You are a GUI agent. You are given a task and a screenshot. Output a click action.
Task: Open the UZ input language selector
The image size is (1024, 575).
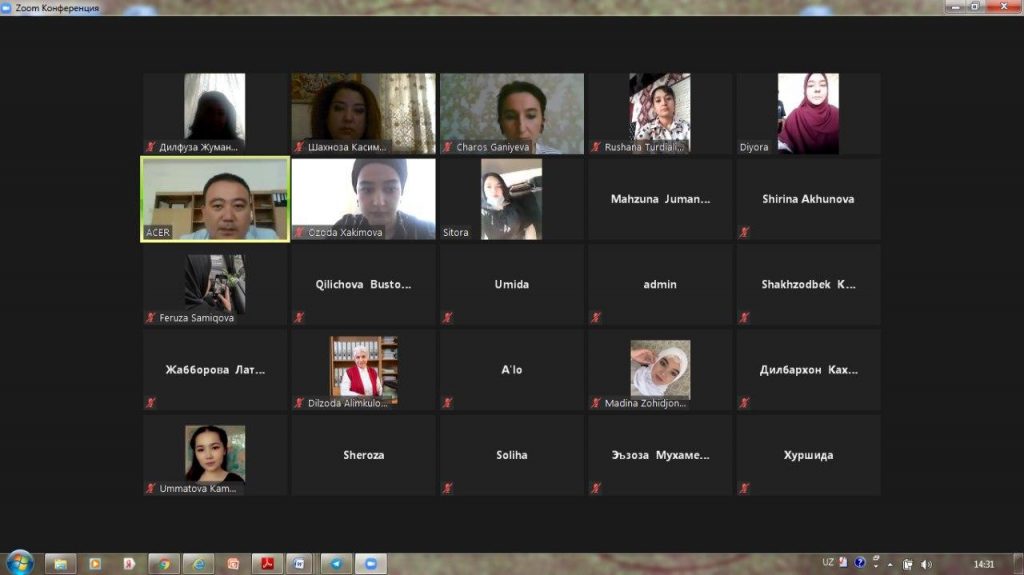point(828,563)
